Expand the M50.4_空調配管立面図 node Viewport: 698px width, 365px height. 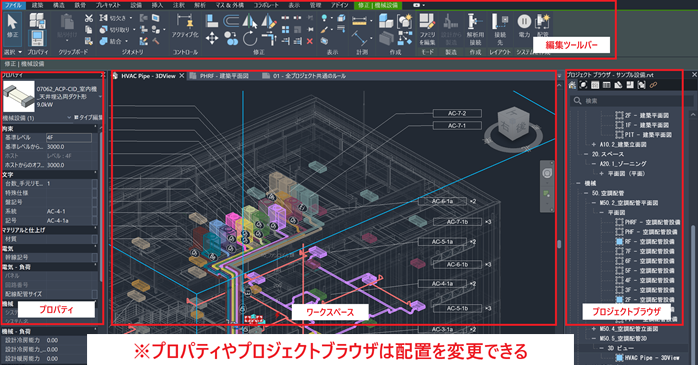(x=594, y=329)
